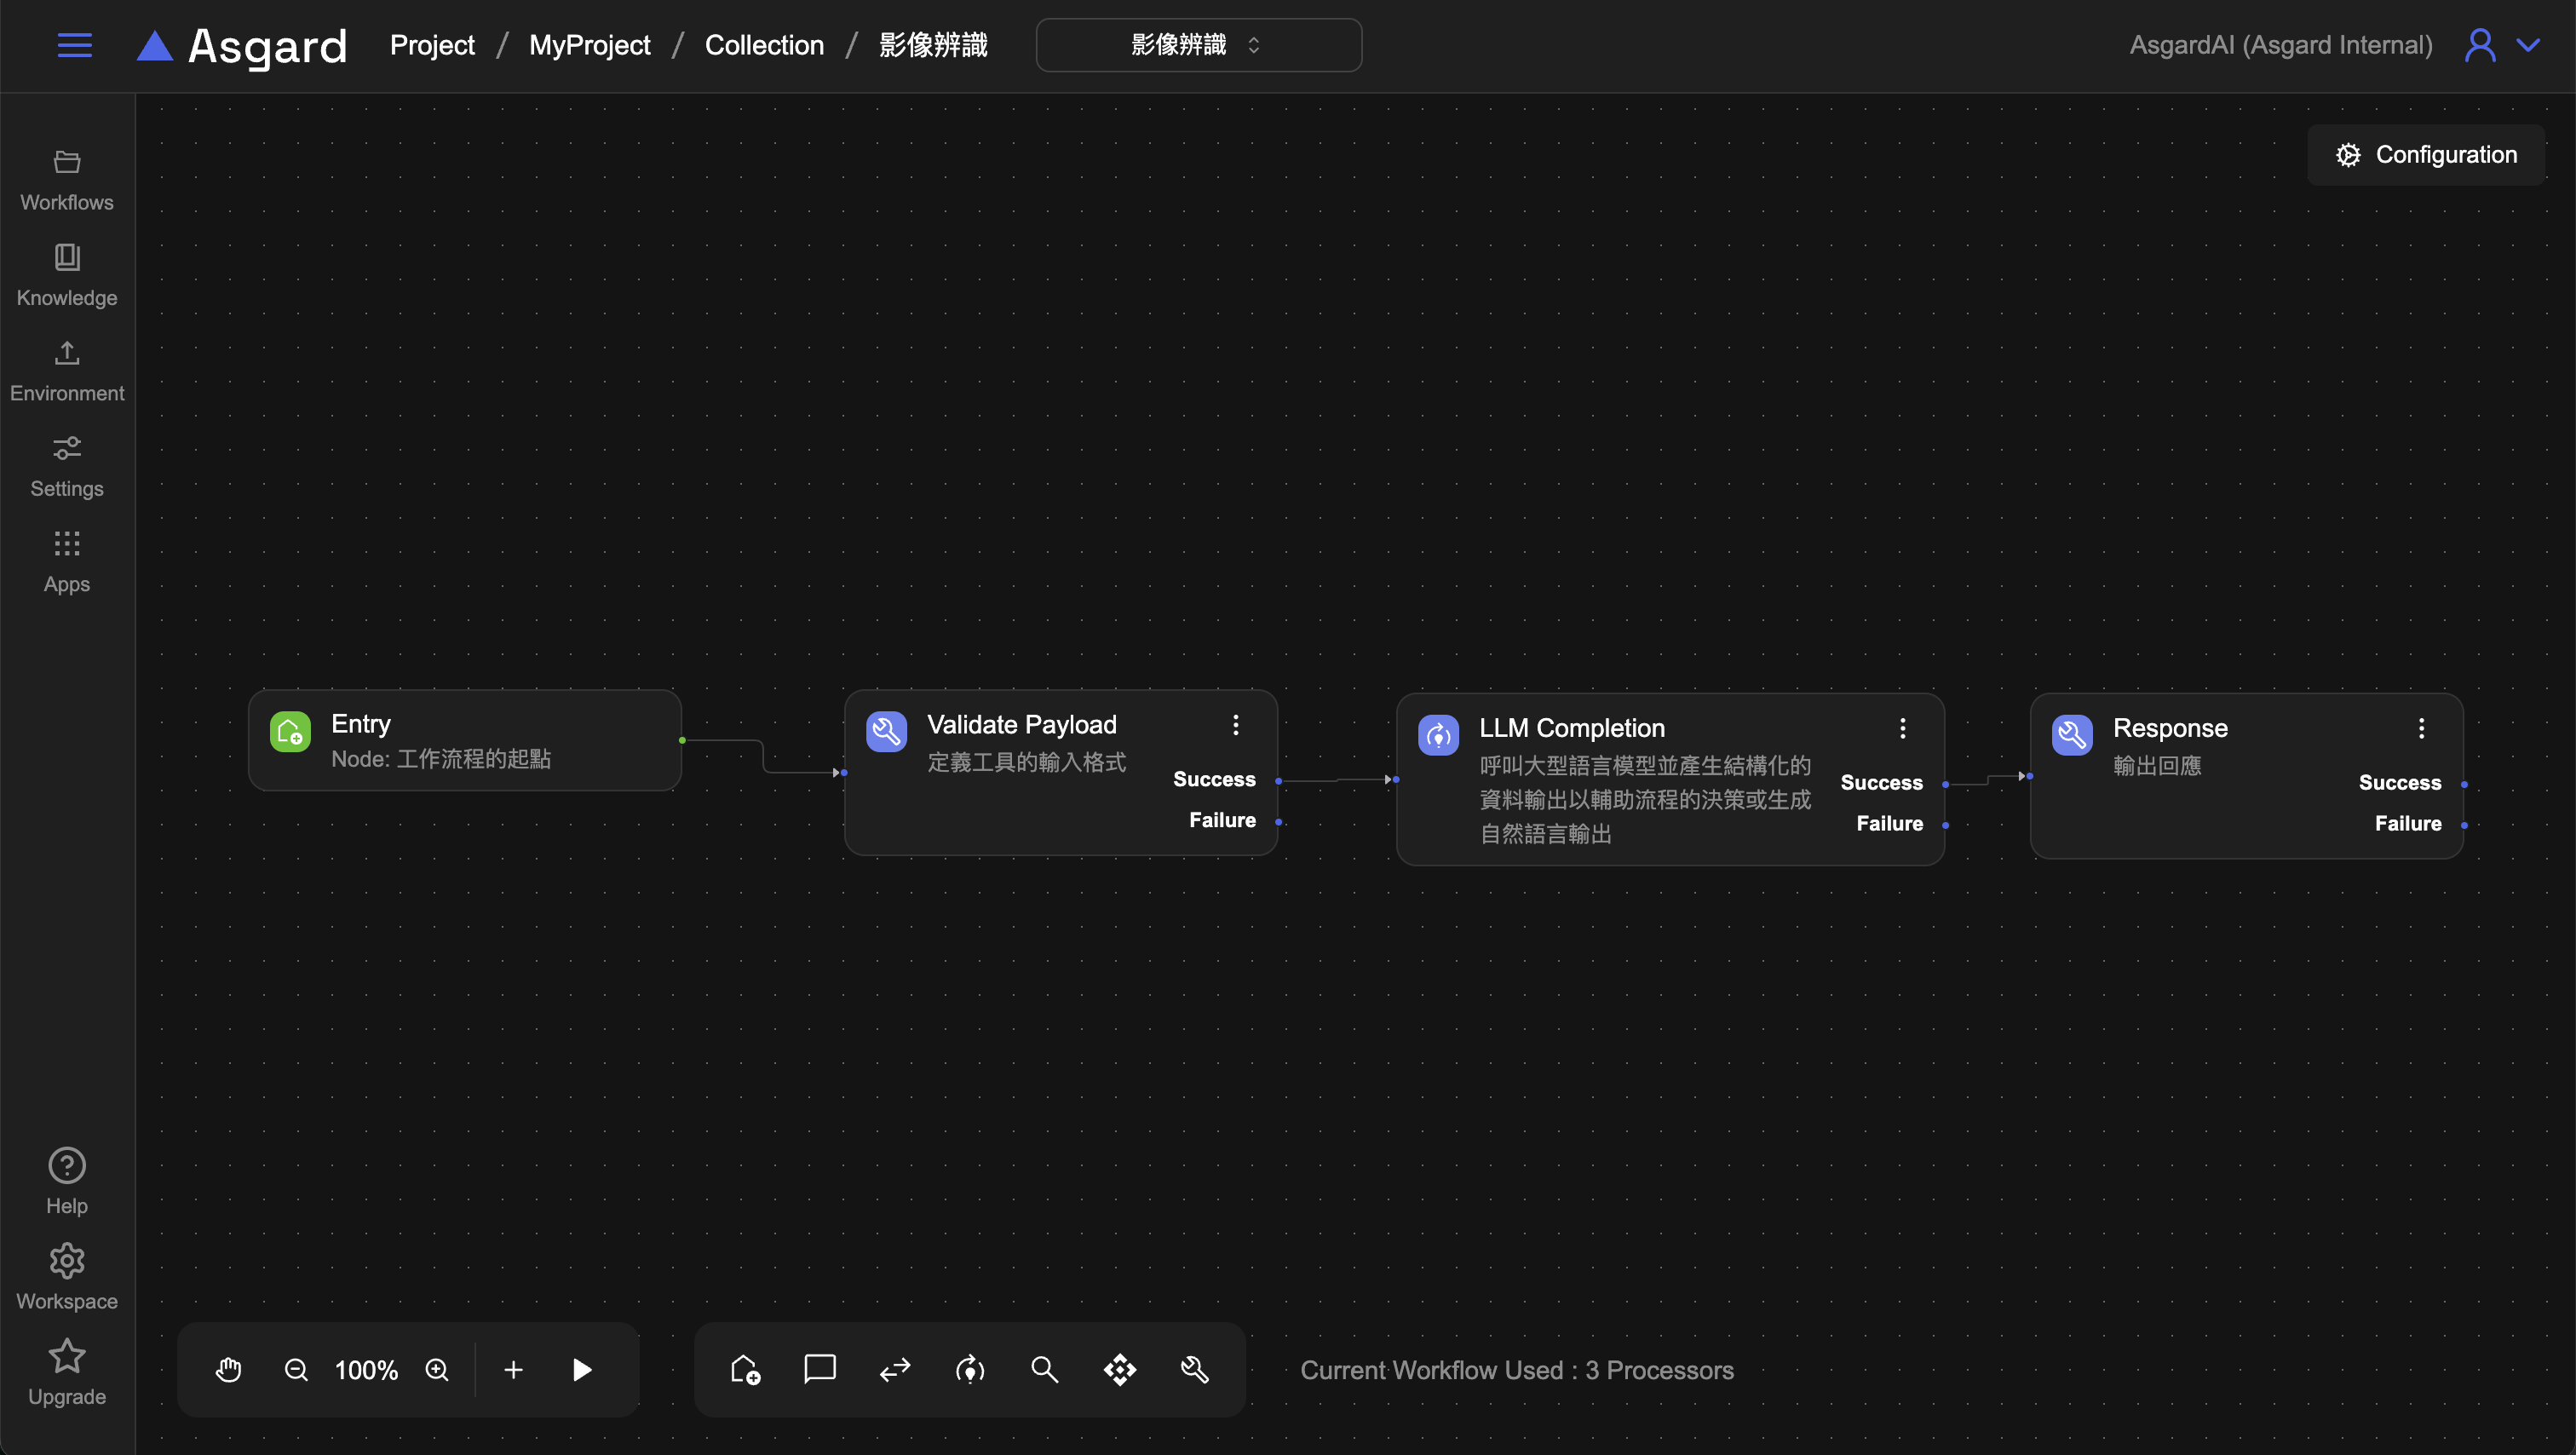Click the wrench tool toolbar icon
2576x1455 pixels.
coord(1195,1369)
